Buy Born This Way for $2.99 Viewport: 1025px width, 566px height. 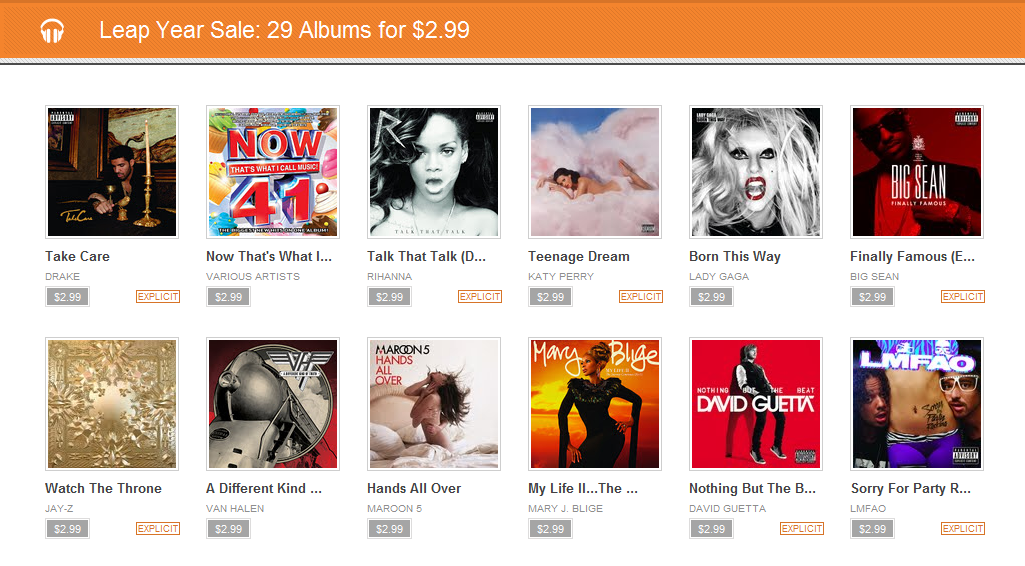tap(711, 297)
